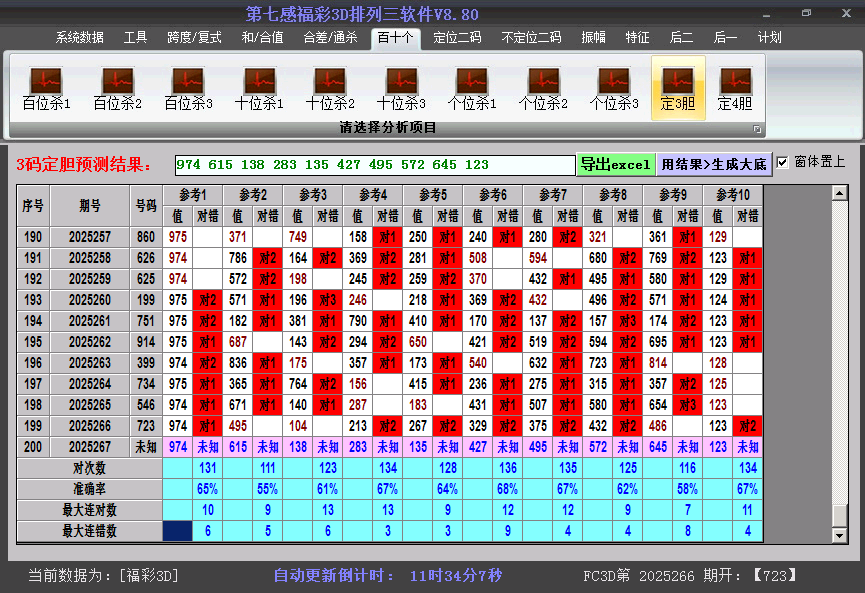The height and width of the screenshot is (593, 865).
Task: Select the 振幅 menu item
Action: click(x=594, y=37)
